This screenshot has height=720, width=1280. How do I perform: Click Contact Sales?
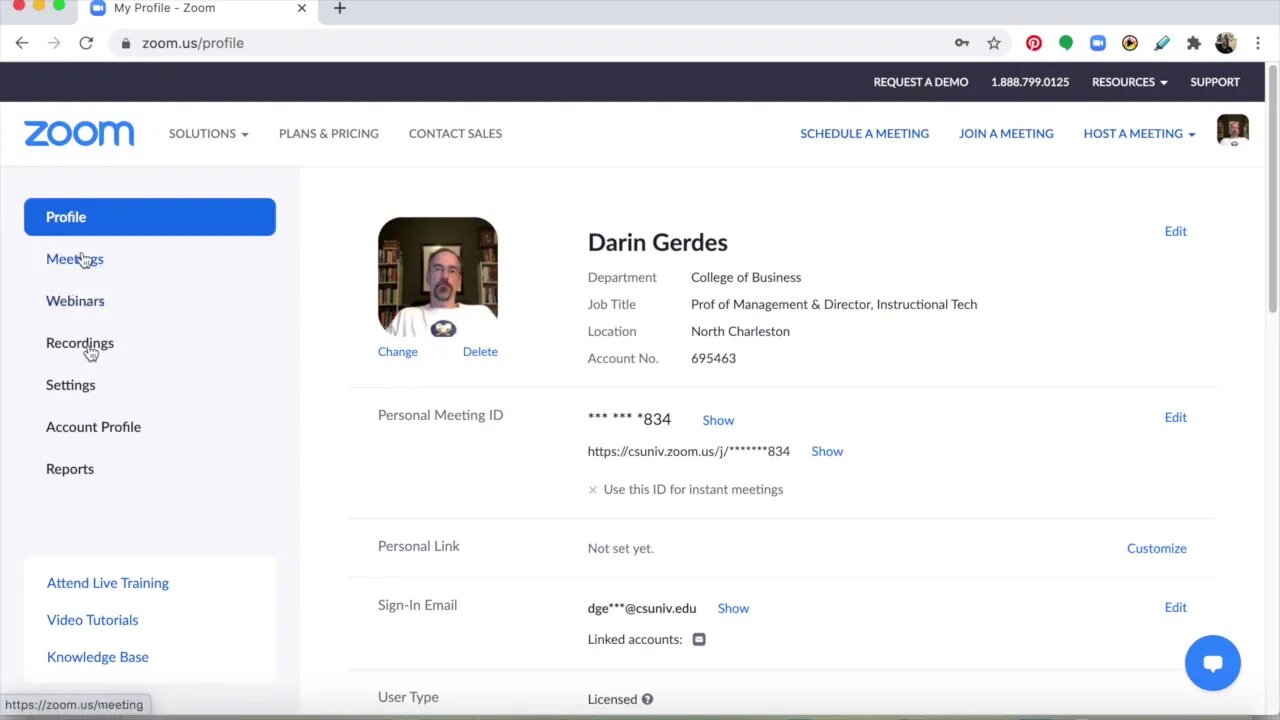point(455,133)
